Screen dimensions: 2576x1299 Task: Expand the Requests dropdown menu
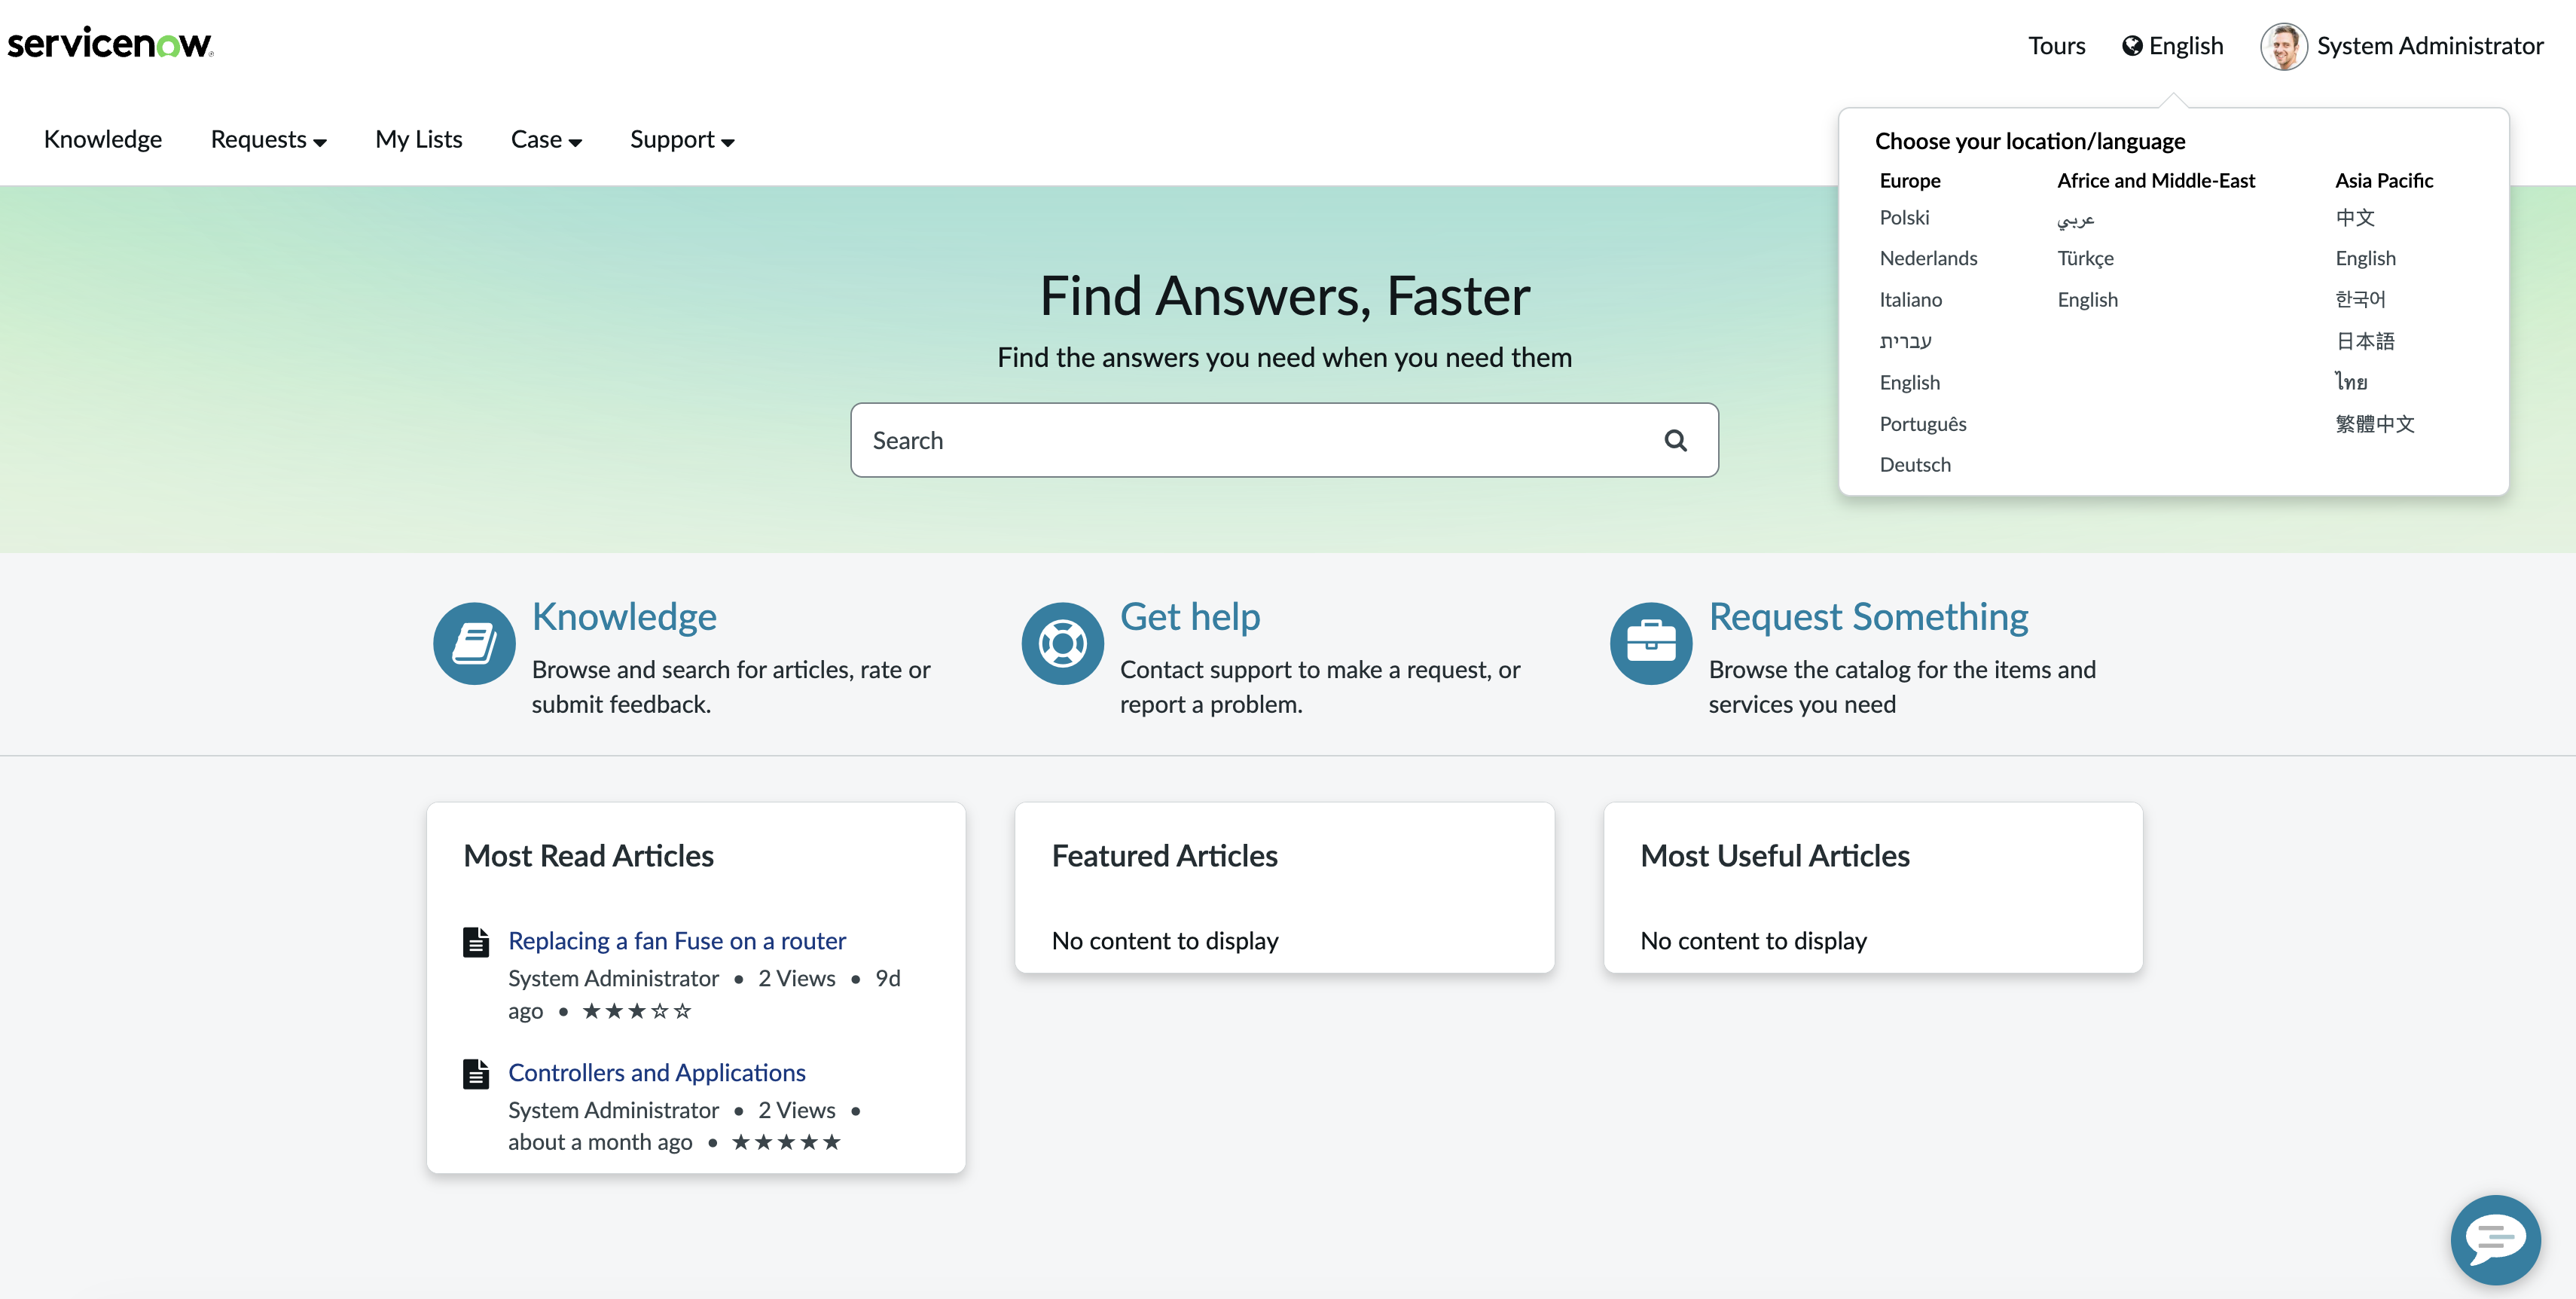[x=269, y=140]
